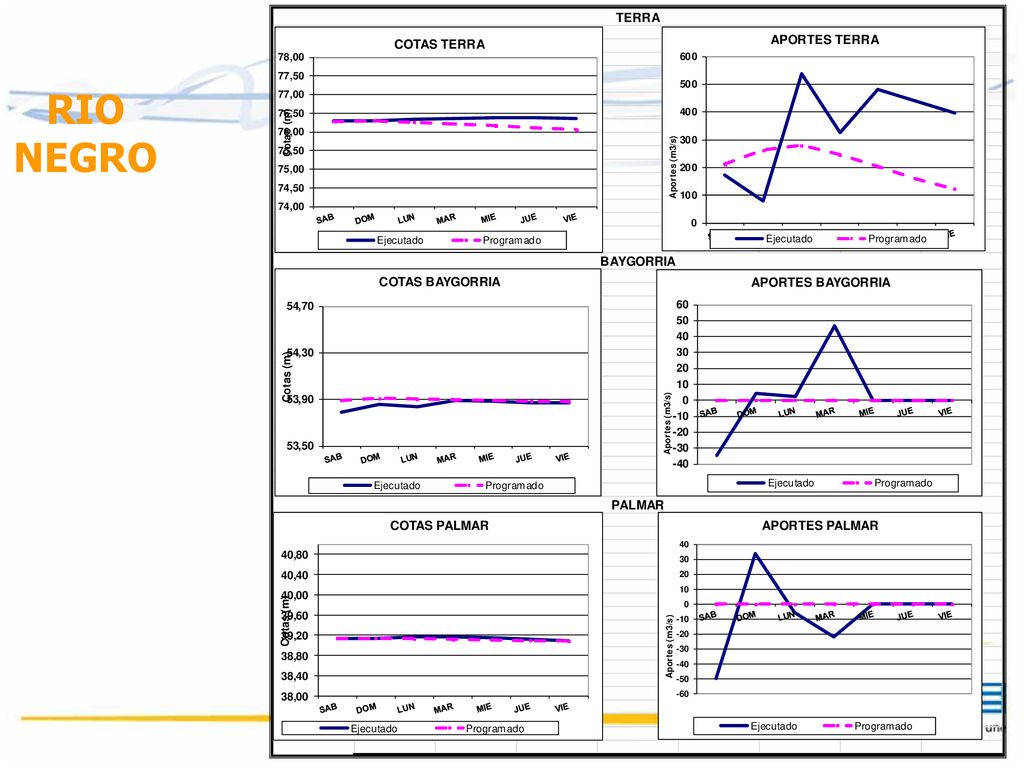
Task: Click the -30 axis value in Aportes Palmar
Action: click(681, 648)
